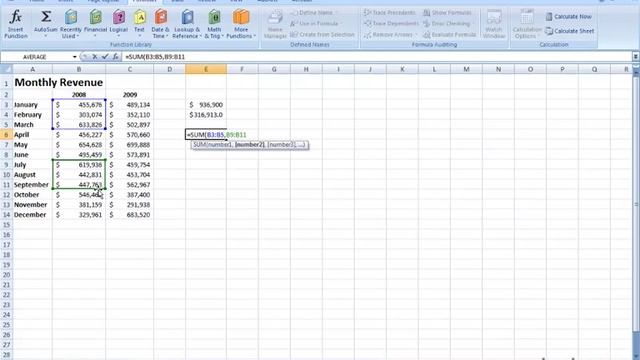Click cell with value 683,520
640x360 pixels.
[130, 215]
